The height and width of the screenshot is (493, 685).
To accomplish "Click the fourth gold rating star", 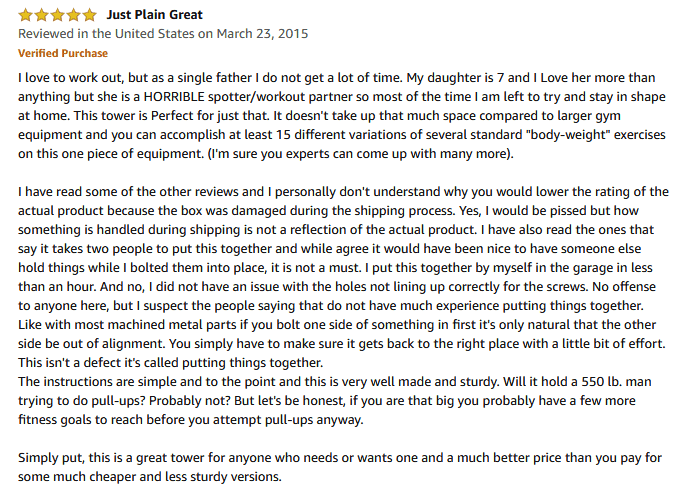I will point(73,15).
